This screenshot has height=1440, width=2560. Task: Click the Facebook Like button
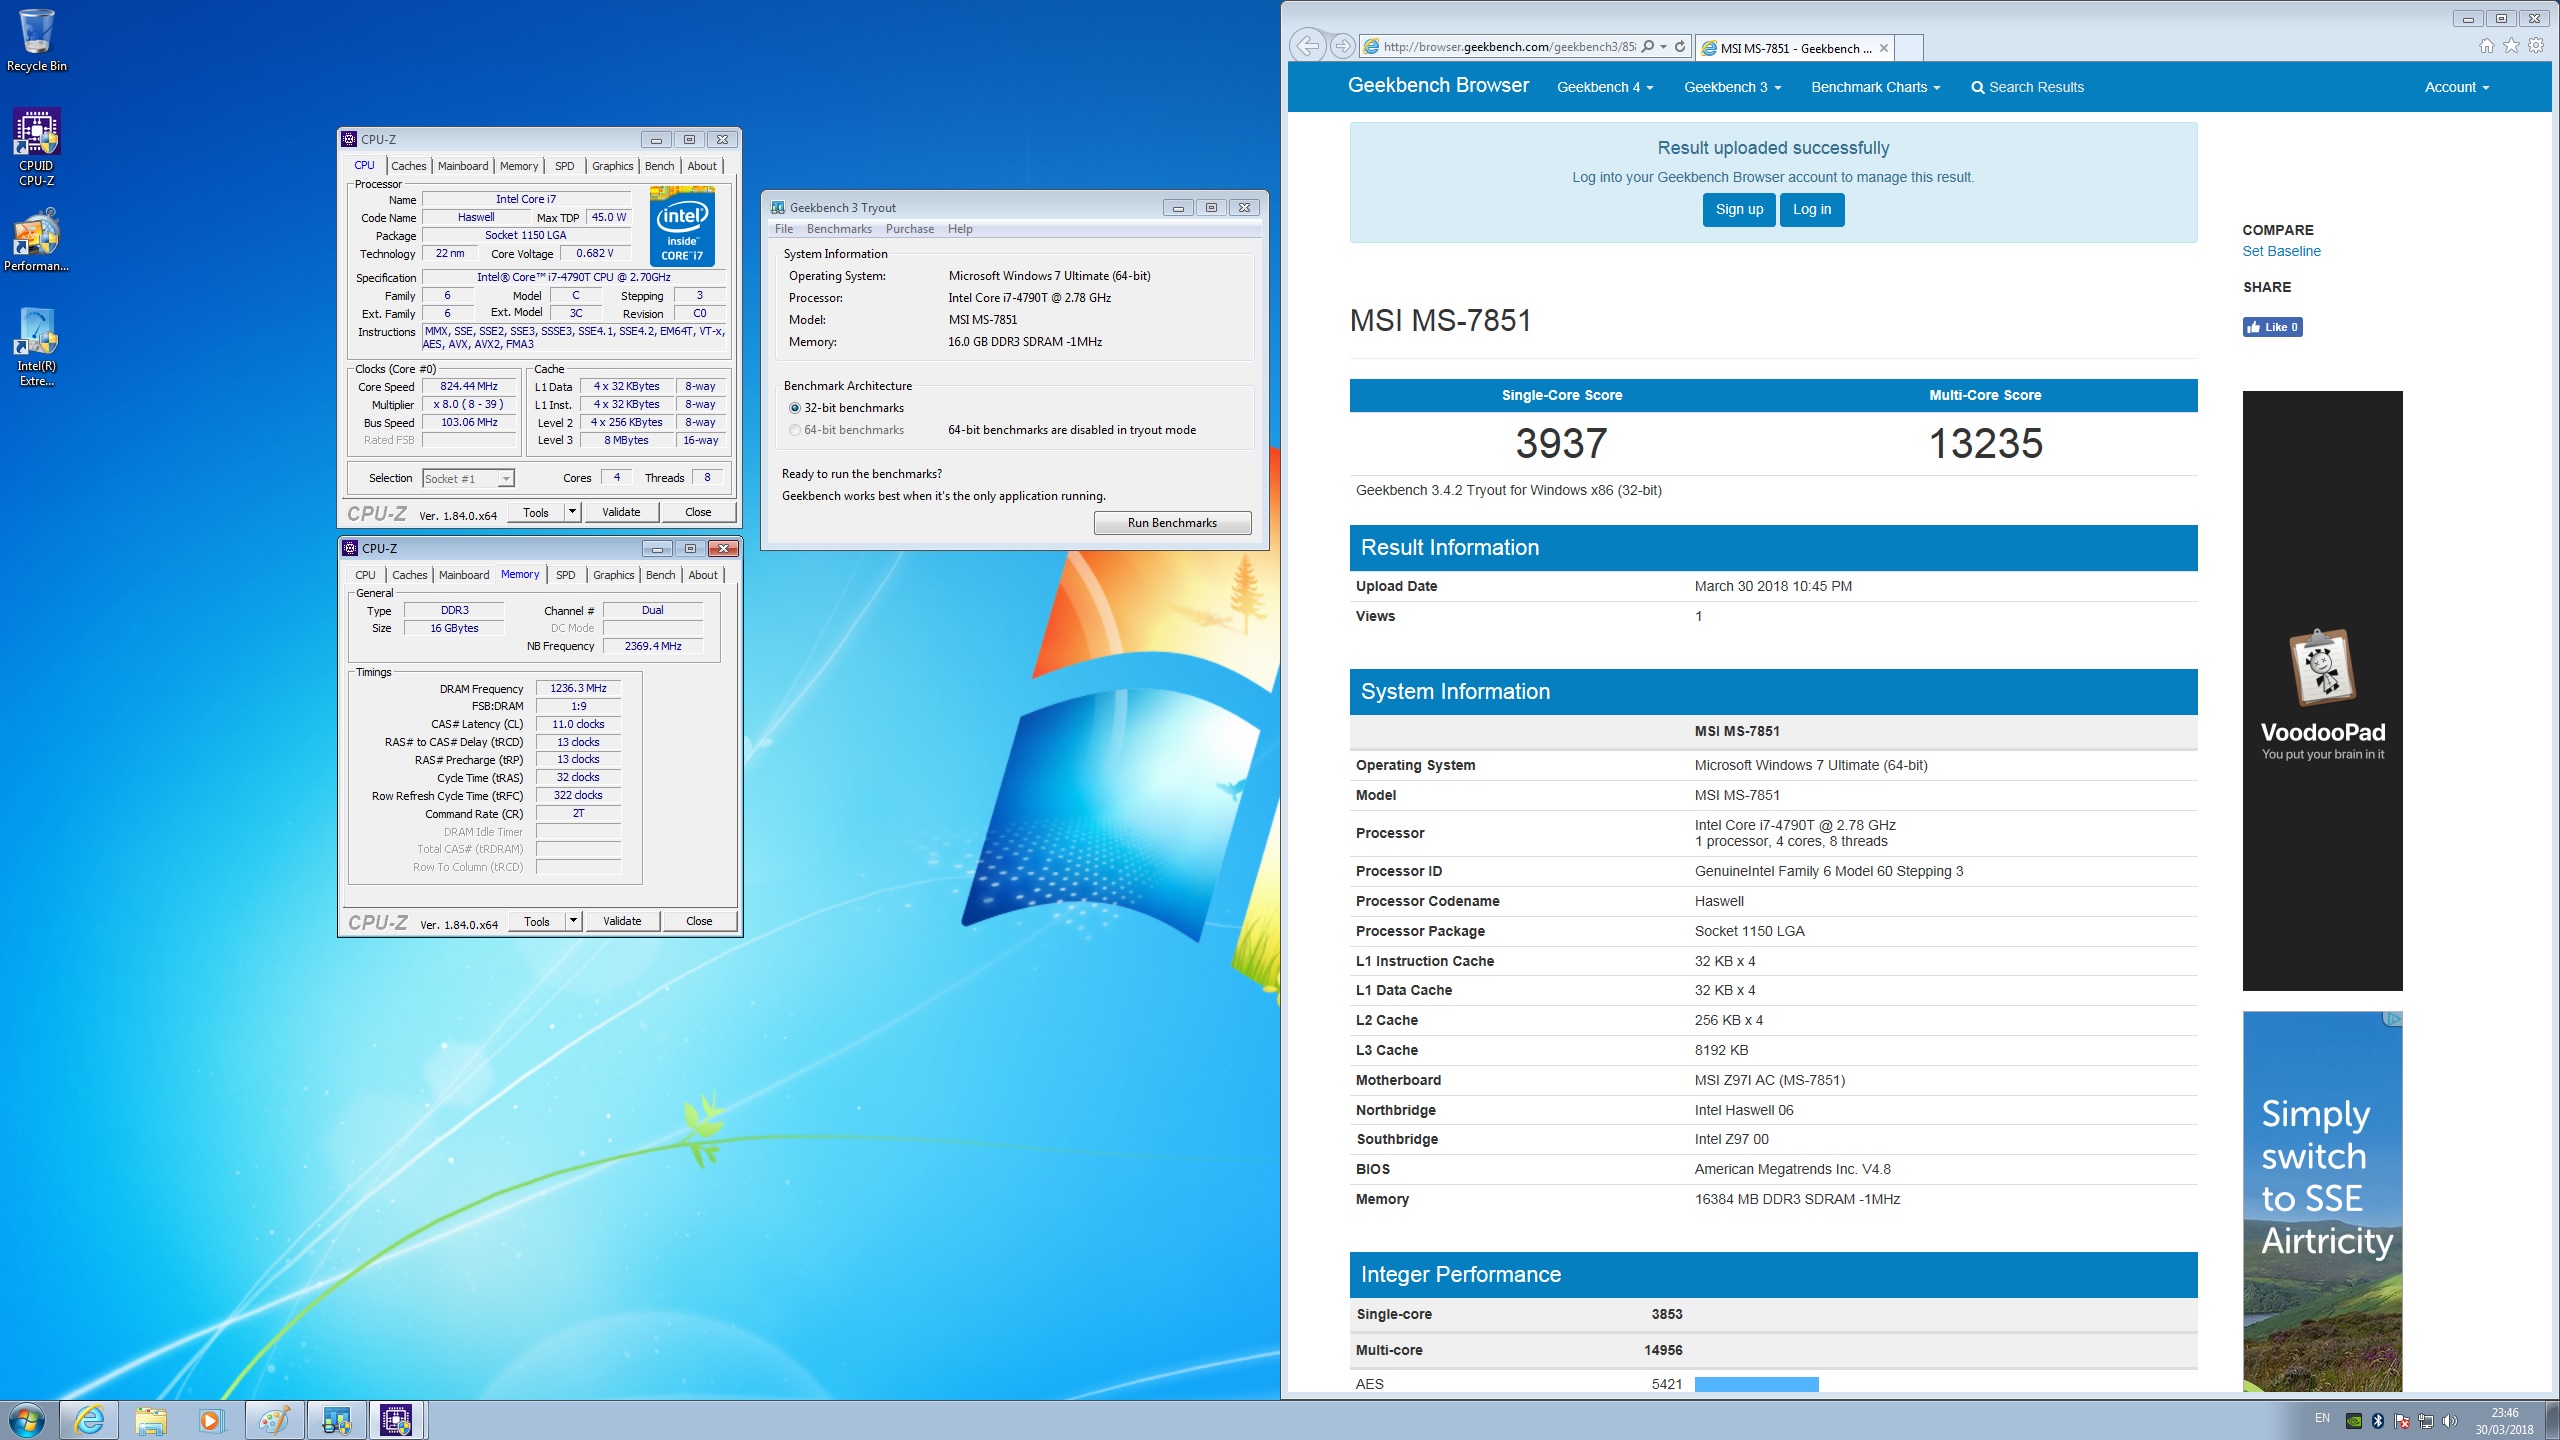click(x=2272, y=327)
